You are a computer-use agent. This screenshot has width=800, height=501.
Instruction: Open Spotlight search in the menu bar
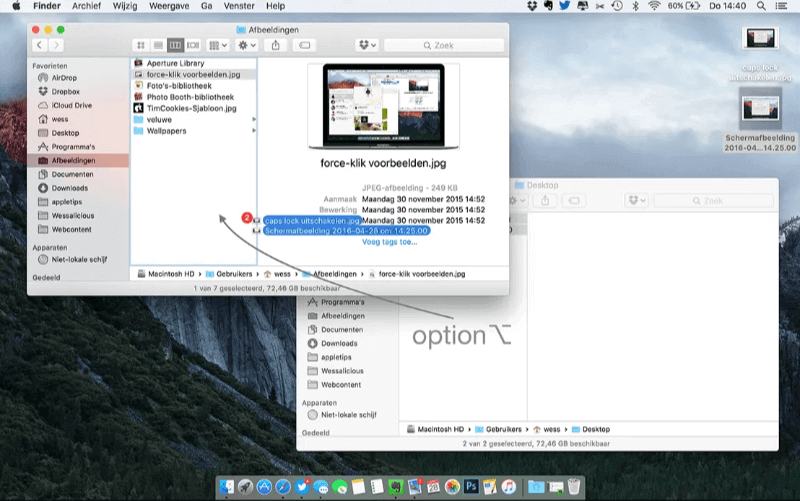click(x=761, y=6)
